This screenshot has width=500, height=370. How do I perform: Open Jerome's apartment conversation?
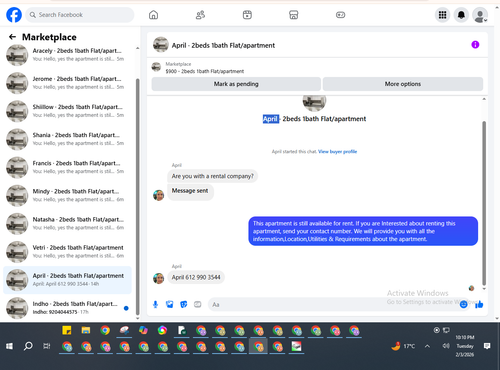pyautogui.click(x=68, y=83)
